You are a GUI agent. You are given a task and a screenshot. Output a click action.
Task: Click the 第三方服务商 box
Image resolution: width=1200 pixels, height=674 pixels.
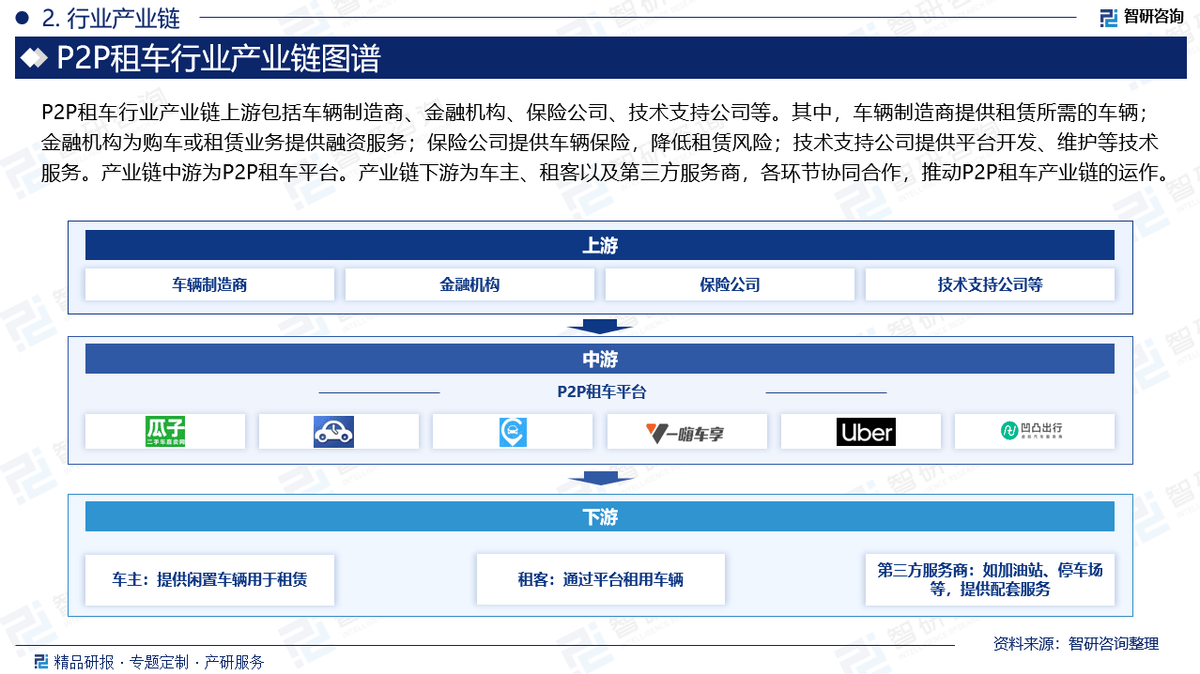point(990,579)
